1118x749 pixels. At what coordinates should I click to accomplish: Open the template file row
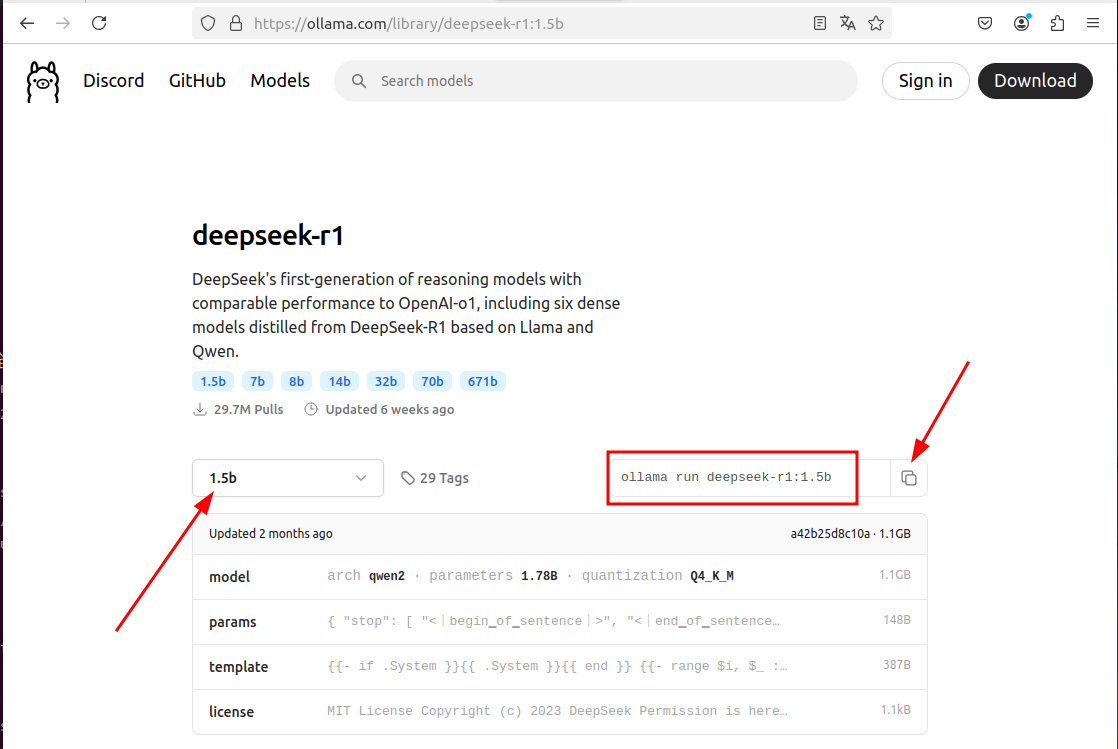coord(560,666)
